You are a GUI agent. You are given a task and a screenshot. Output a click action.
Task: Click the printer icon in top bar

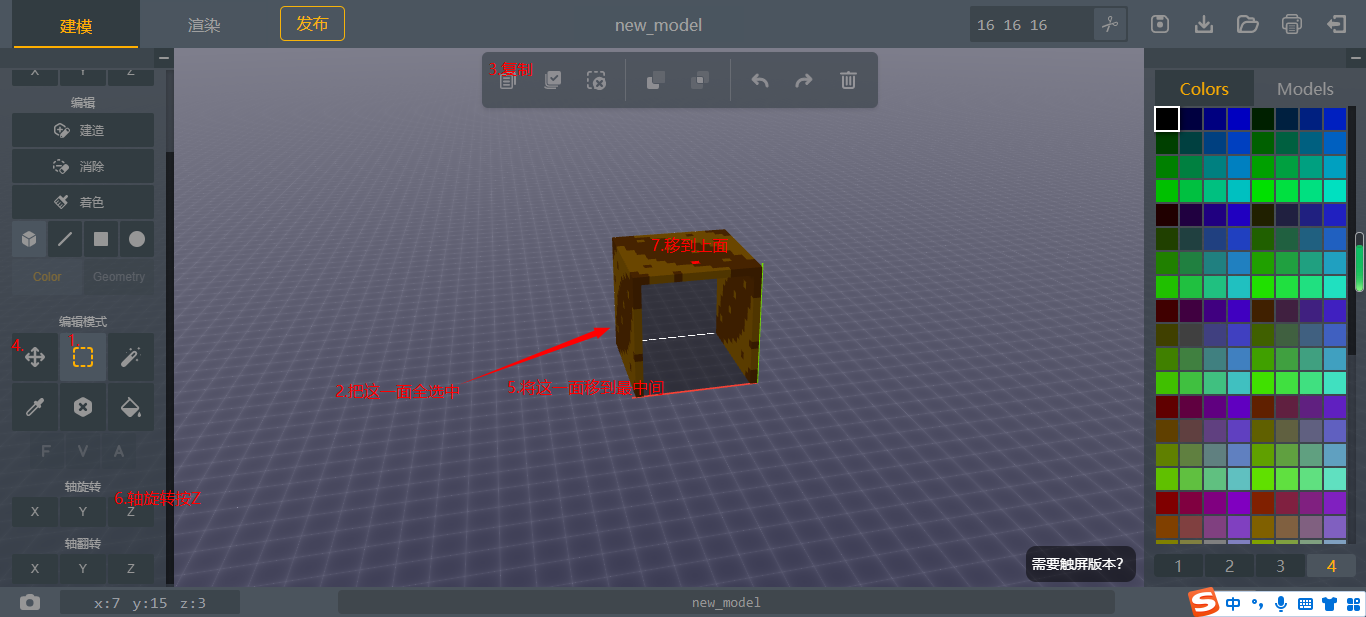(x=1292, y=24)
